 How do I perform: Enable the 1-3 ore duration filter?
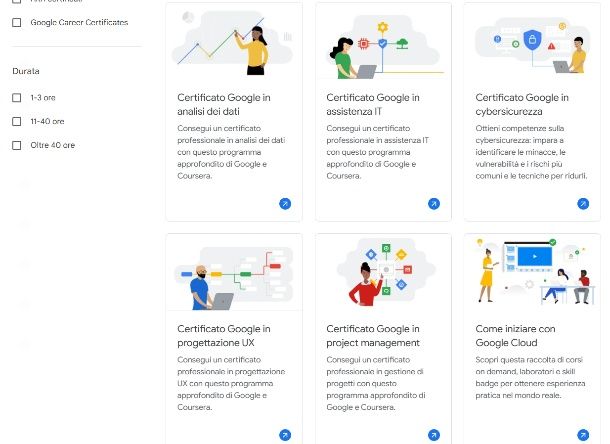(x=17, y=98)
